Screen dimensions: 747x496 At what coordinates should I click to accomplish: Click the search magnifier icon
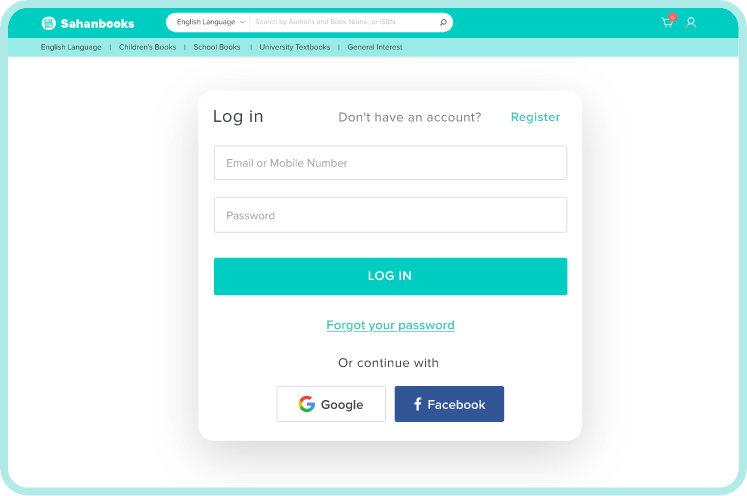pyautogui.click(x=443, y=22)
